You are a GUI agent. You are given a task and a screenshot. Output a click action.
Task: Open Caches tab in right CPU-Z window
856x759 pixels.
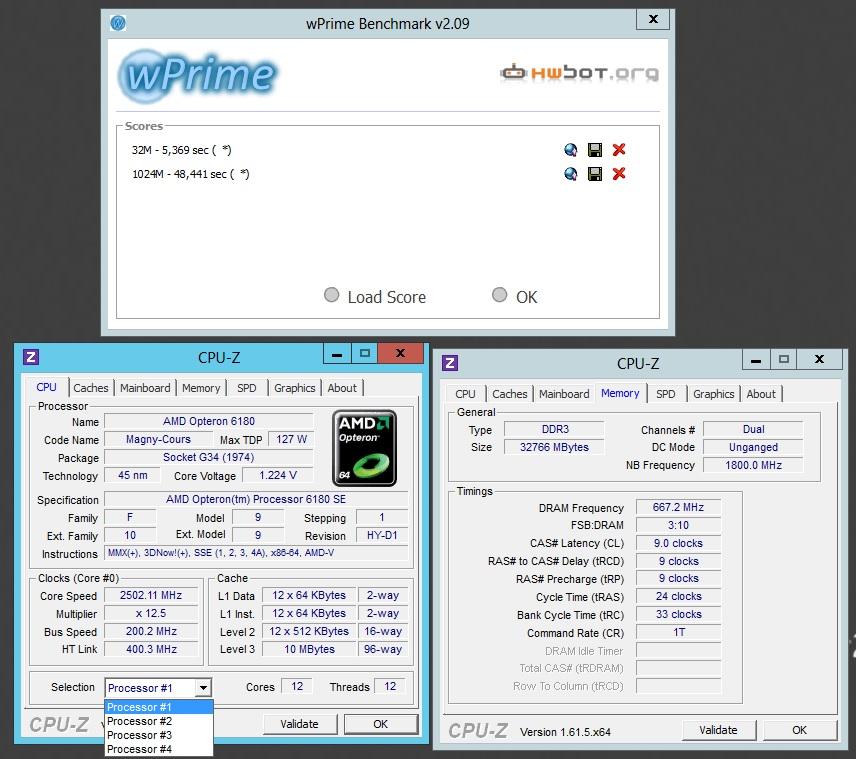tap(509, 394)
